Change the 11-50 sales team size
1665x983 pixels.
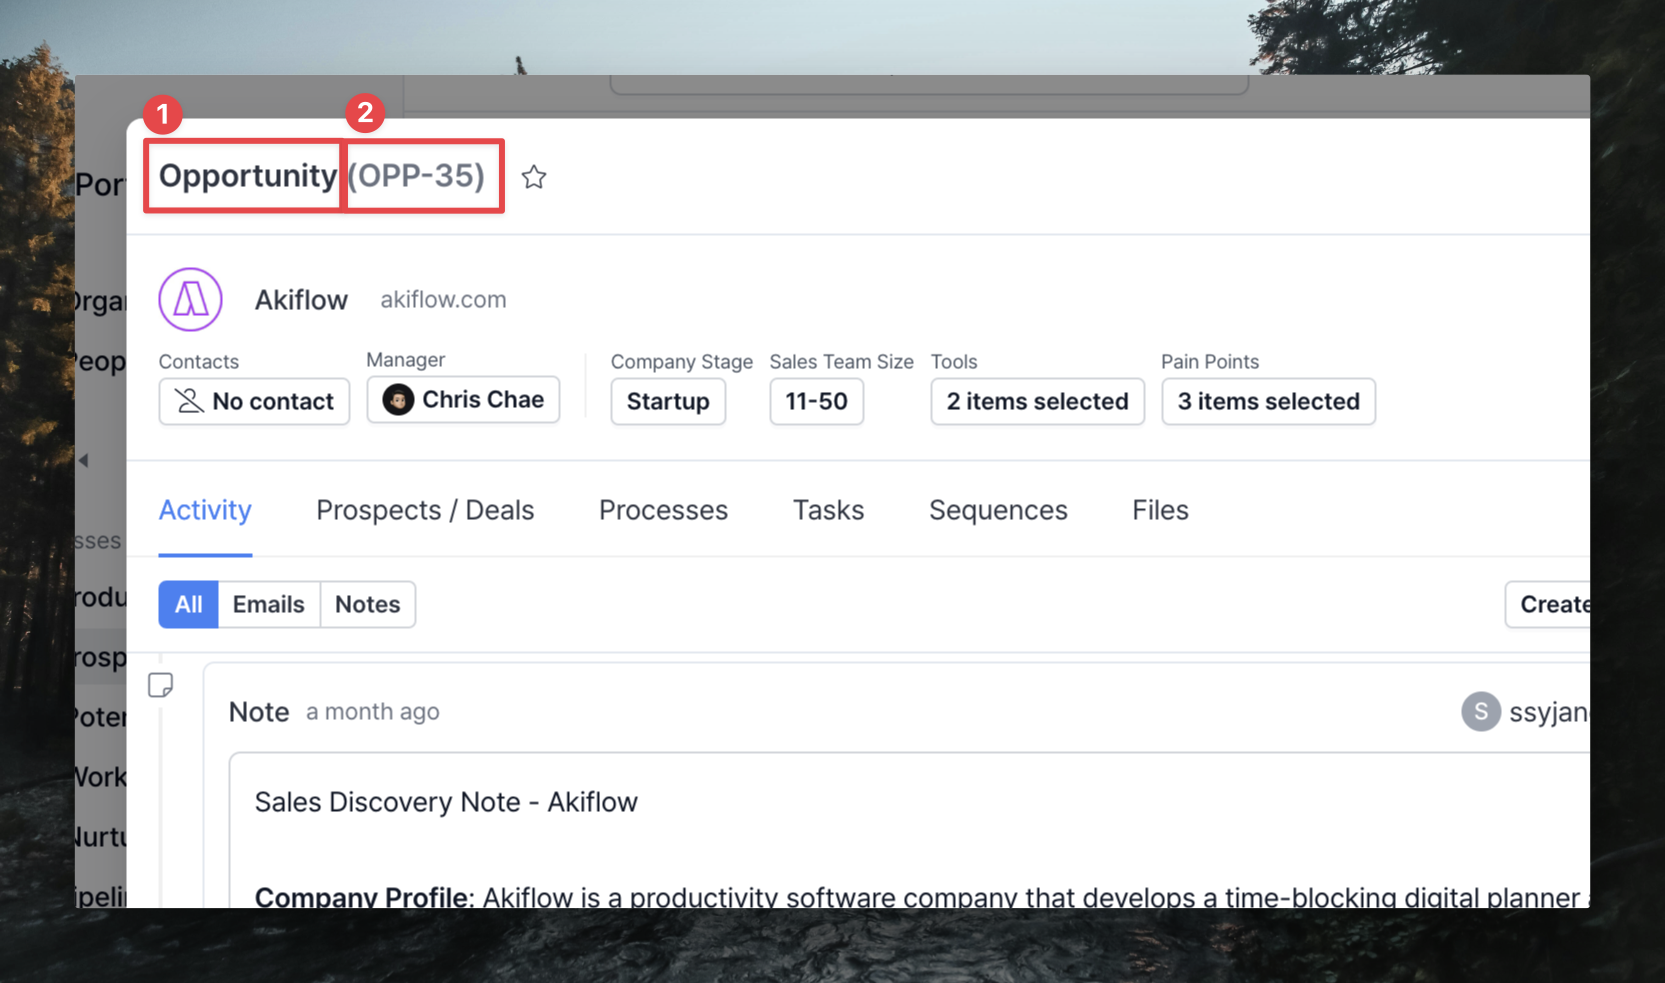pos(816,401)
